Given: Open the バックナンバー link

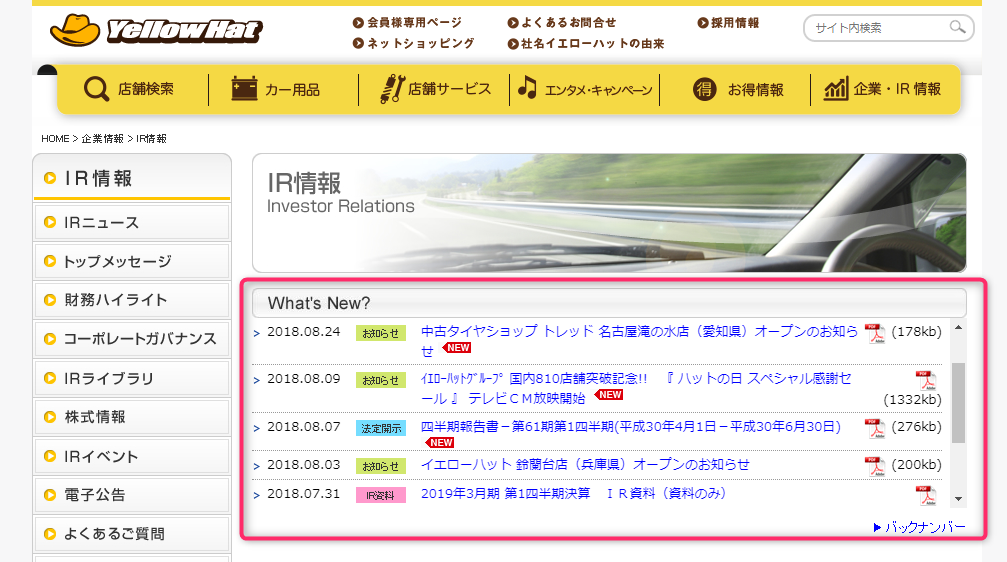Looking at the screenshot, I should pyautogui.click(x=920, y=527).
